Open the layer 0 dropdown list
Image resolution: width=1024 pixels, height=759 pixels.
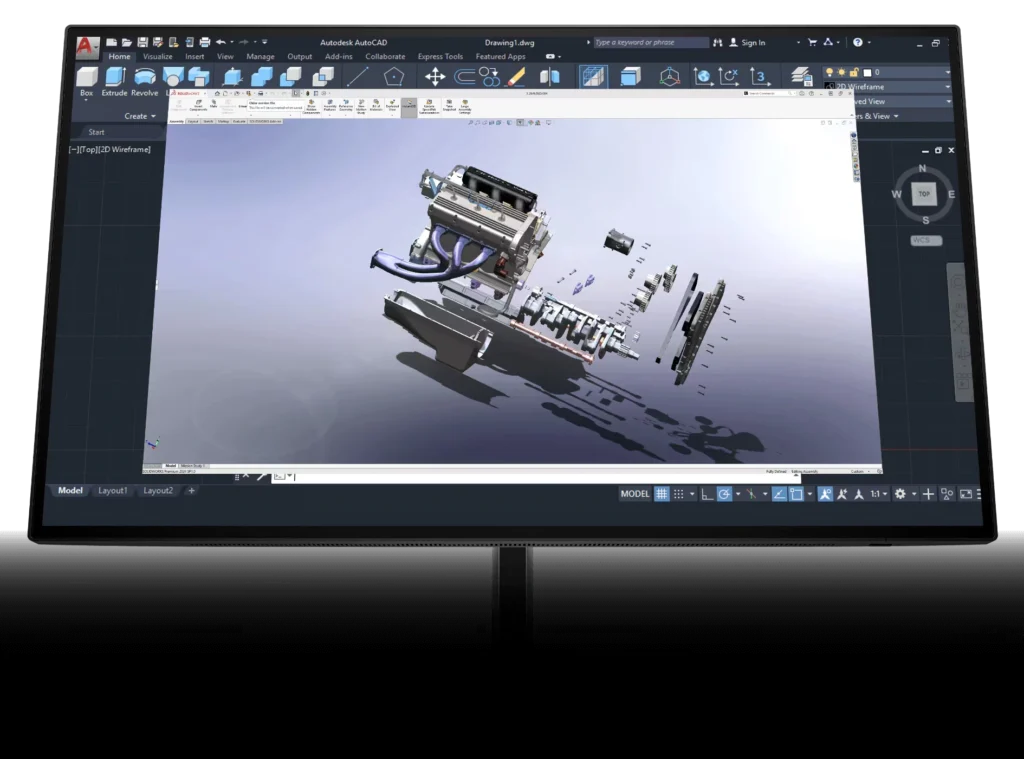[x=948, y=72]
